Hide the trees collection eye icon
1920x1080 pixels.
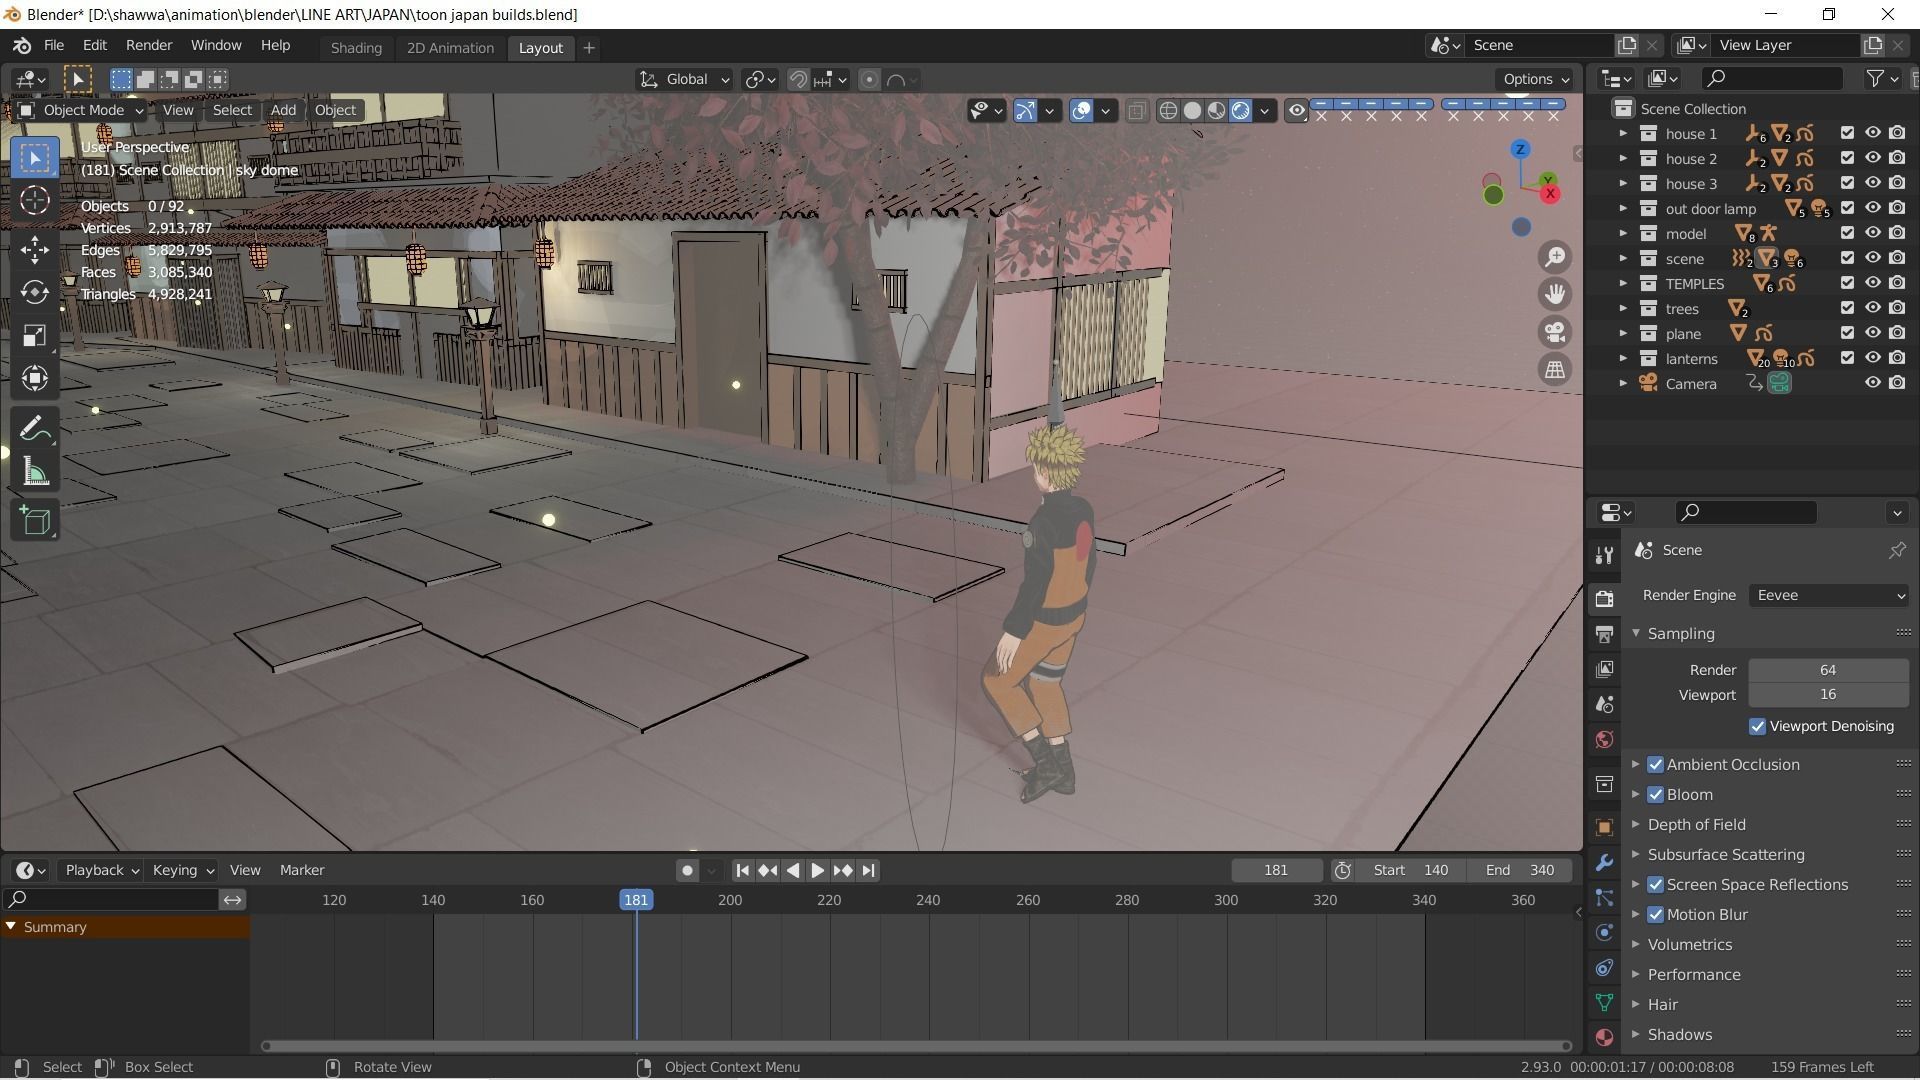pyautogui.click(x=1872, y=308)
